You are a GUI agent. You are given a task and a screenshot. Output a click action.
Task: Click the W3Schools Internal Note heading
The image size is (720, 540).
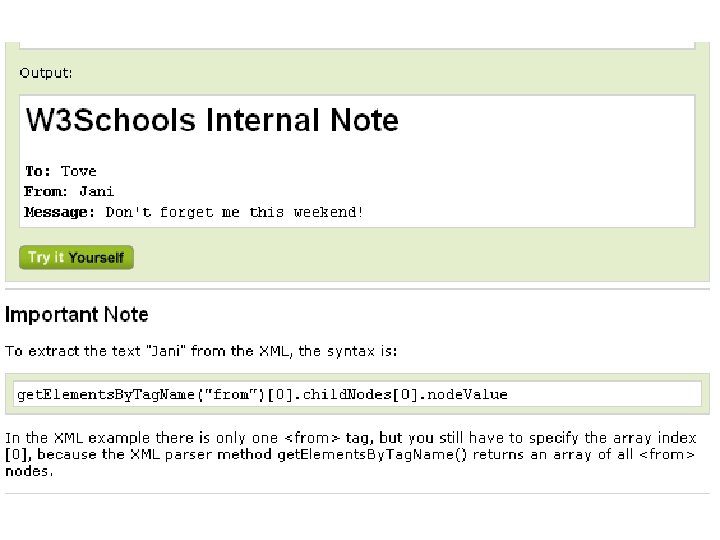[x=212, y=120]
